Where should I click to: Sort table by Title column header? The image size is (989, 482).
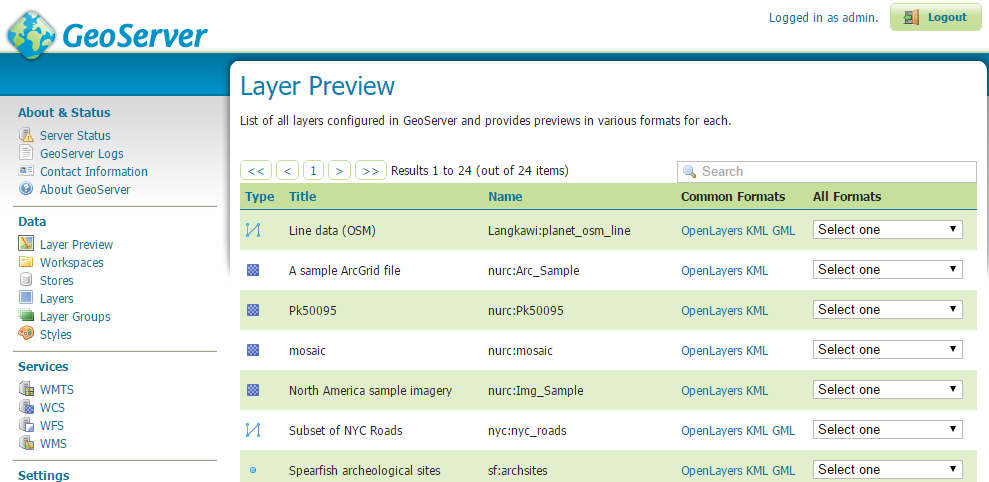303,197
